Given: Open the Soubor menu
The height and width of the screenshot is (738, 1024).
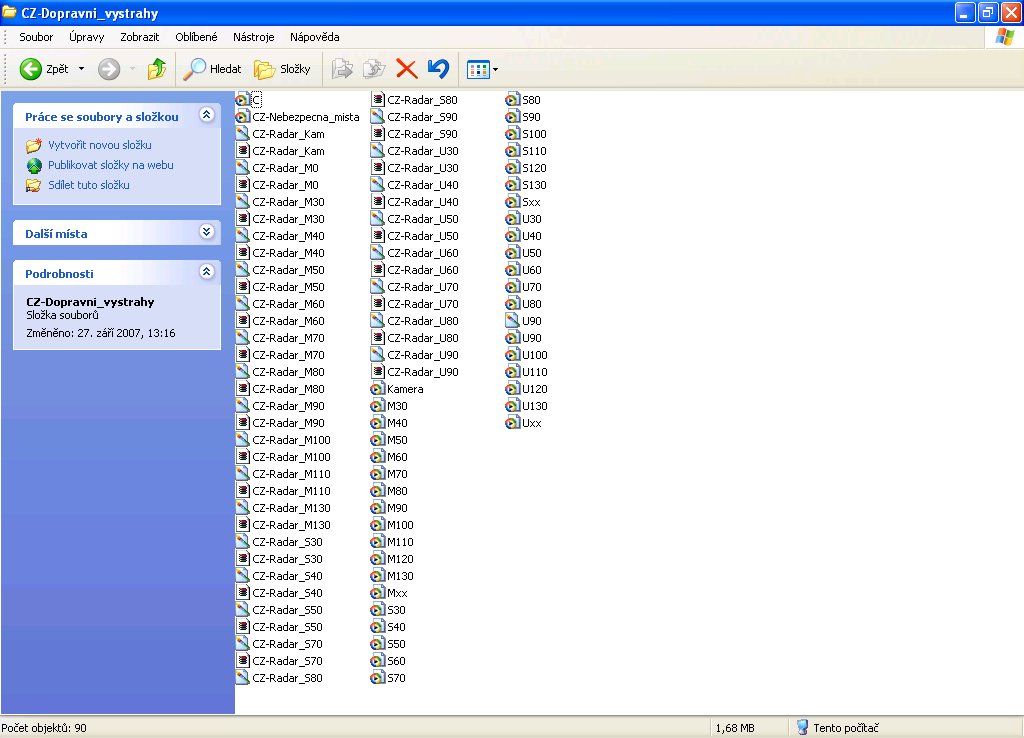Looking at the screenshot, I should click(36, 37).
